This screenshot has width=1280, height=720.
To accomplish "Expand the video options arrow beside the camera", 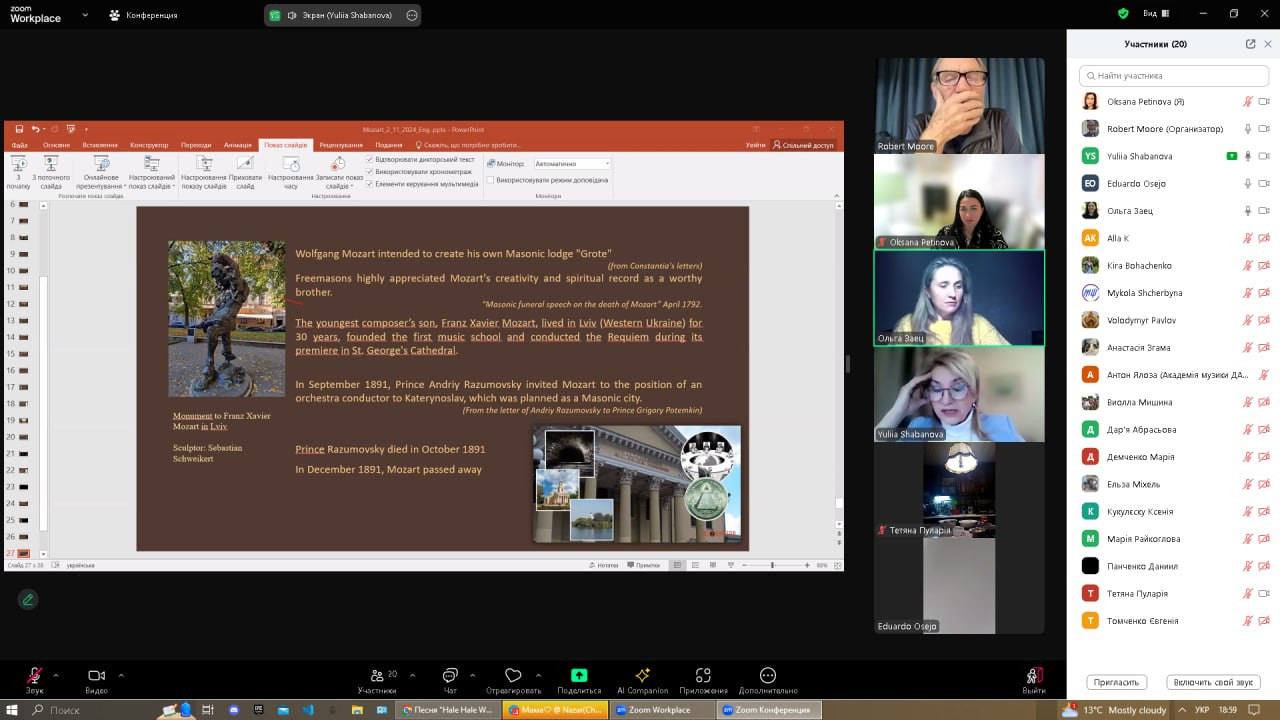I will [121, 675].
